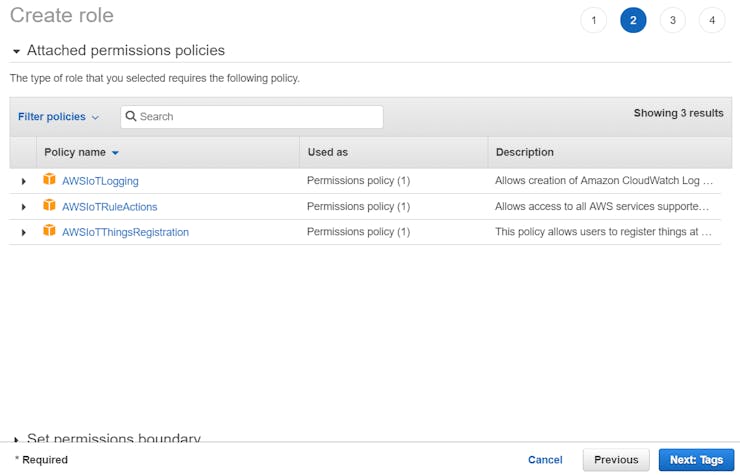This screenshot has width=740, height=475.
Task: Expand the AWSIoTThingsRegistration policy row
Action: coord(23,232)
